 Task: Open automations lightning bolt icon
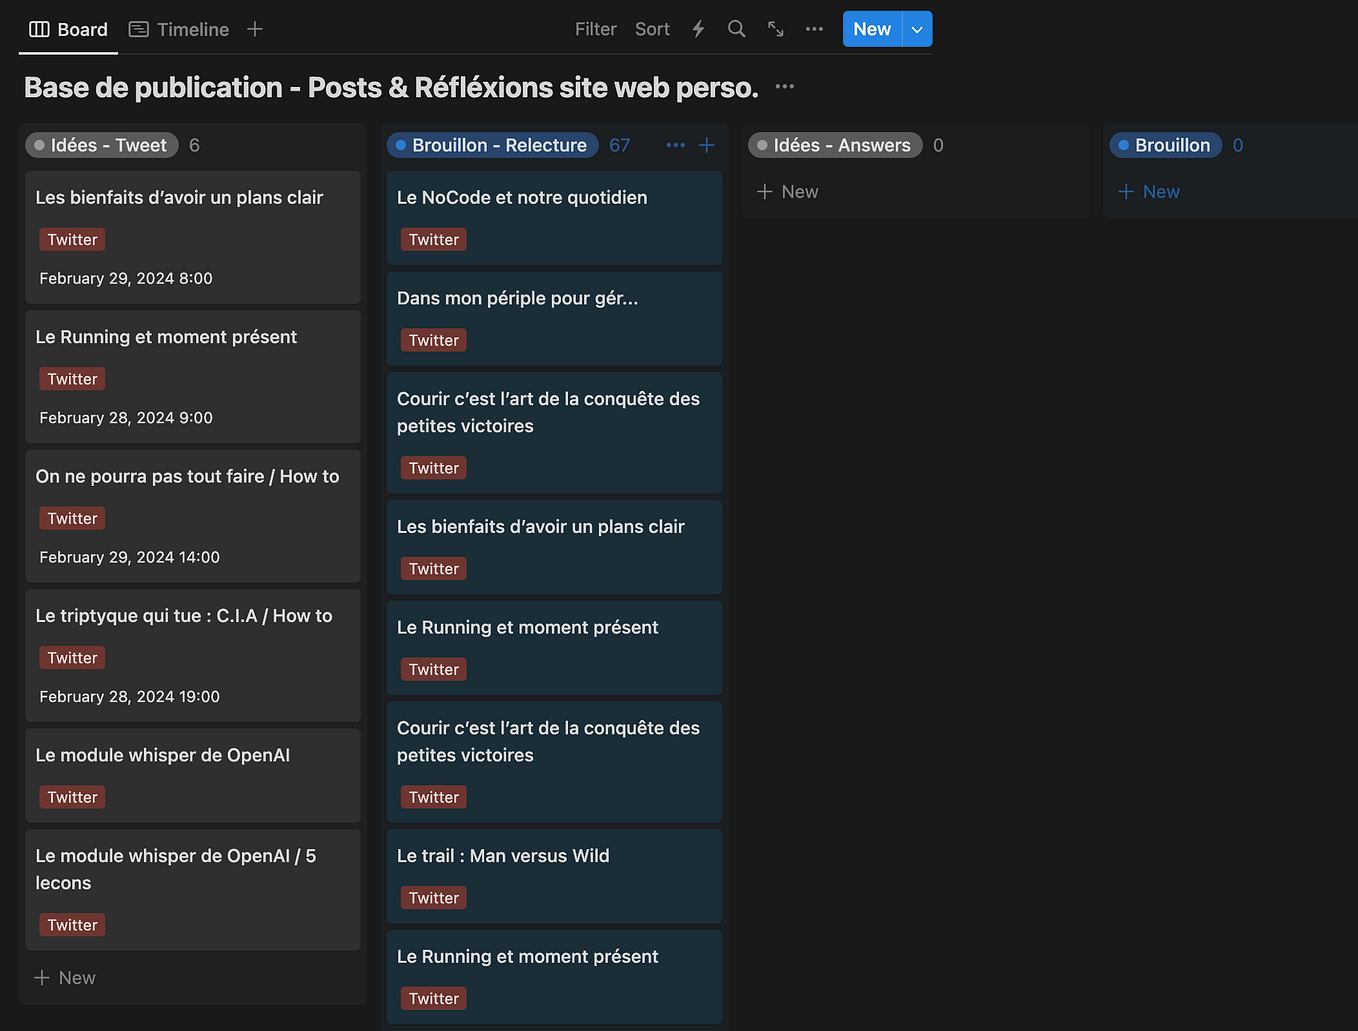698,29
